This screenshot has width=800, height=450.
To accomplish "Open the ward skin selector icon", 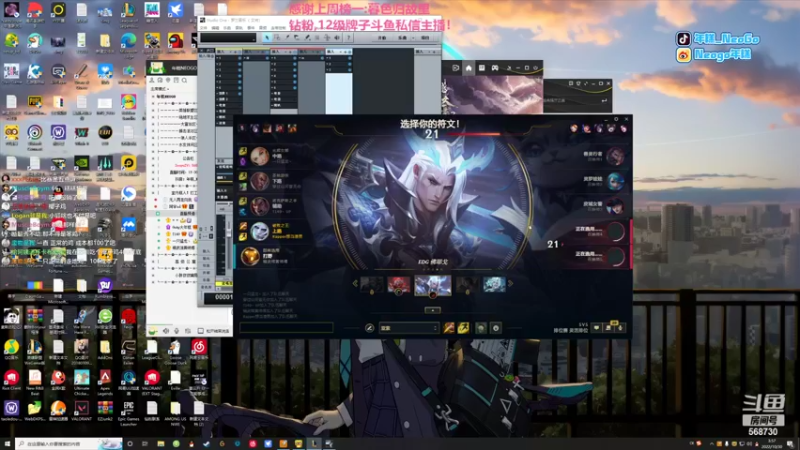I will 481,328.
